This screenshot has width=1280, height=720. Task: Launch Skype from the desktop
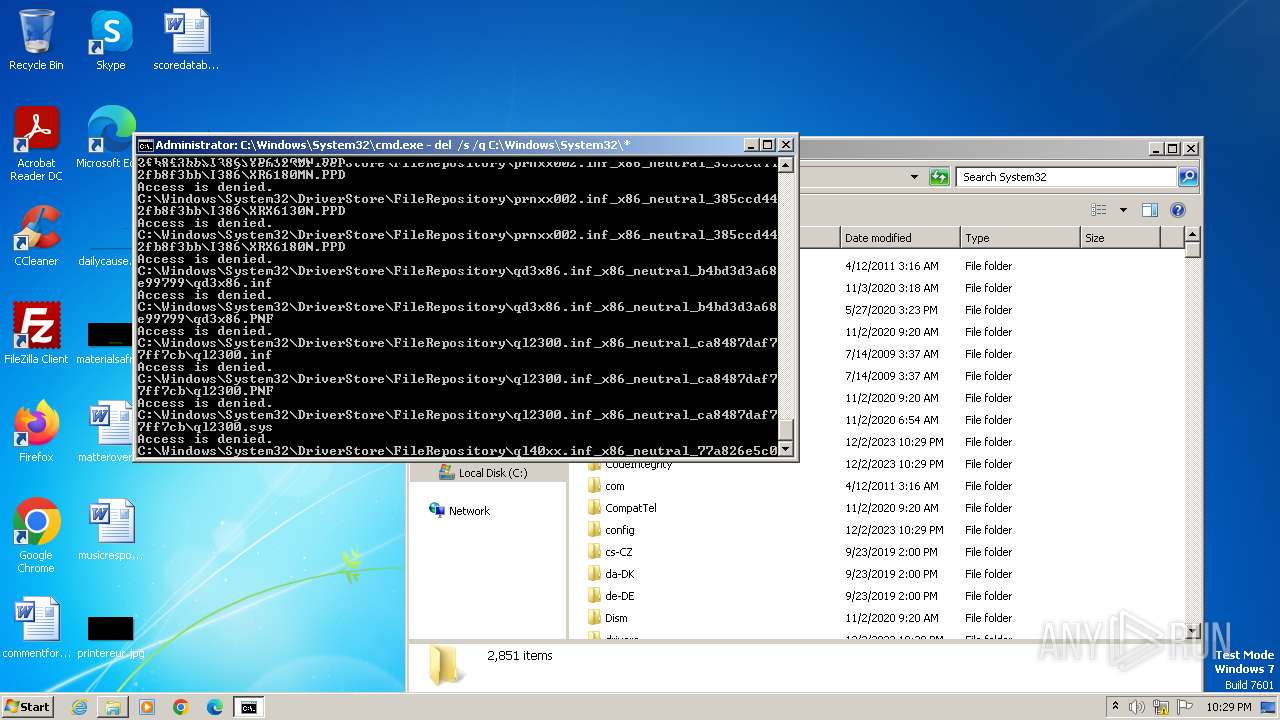pos(110,40)
